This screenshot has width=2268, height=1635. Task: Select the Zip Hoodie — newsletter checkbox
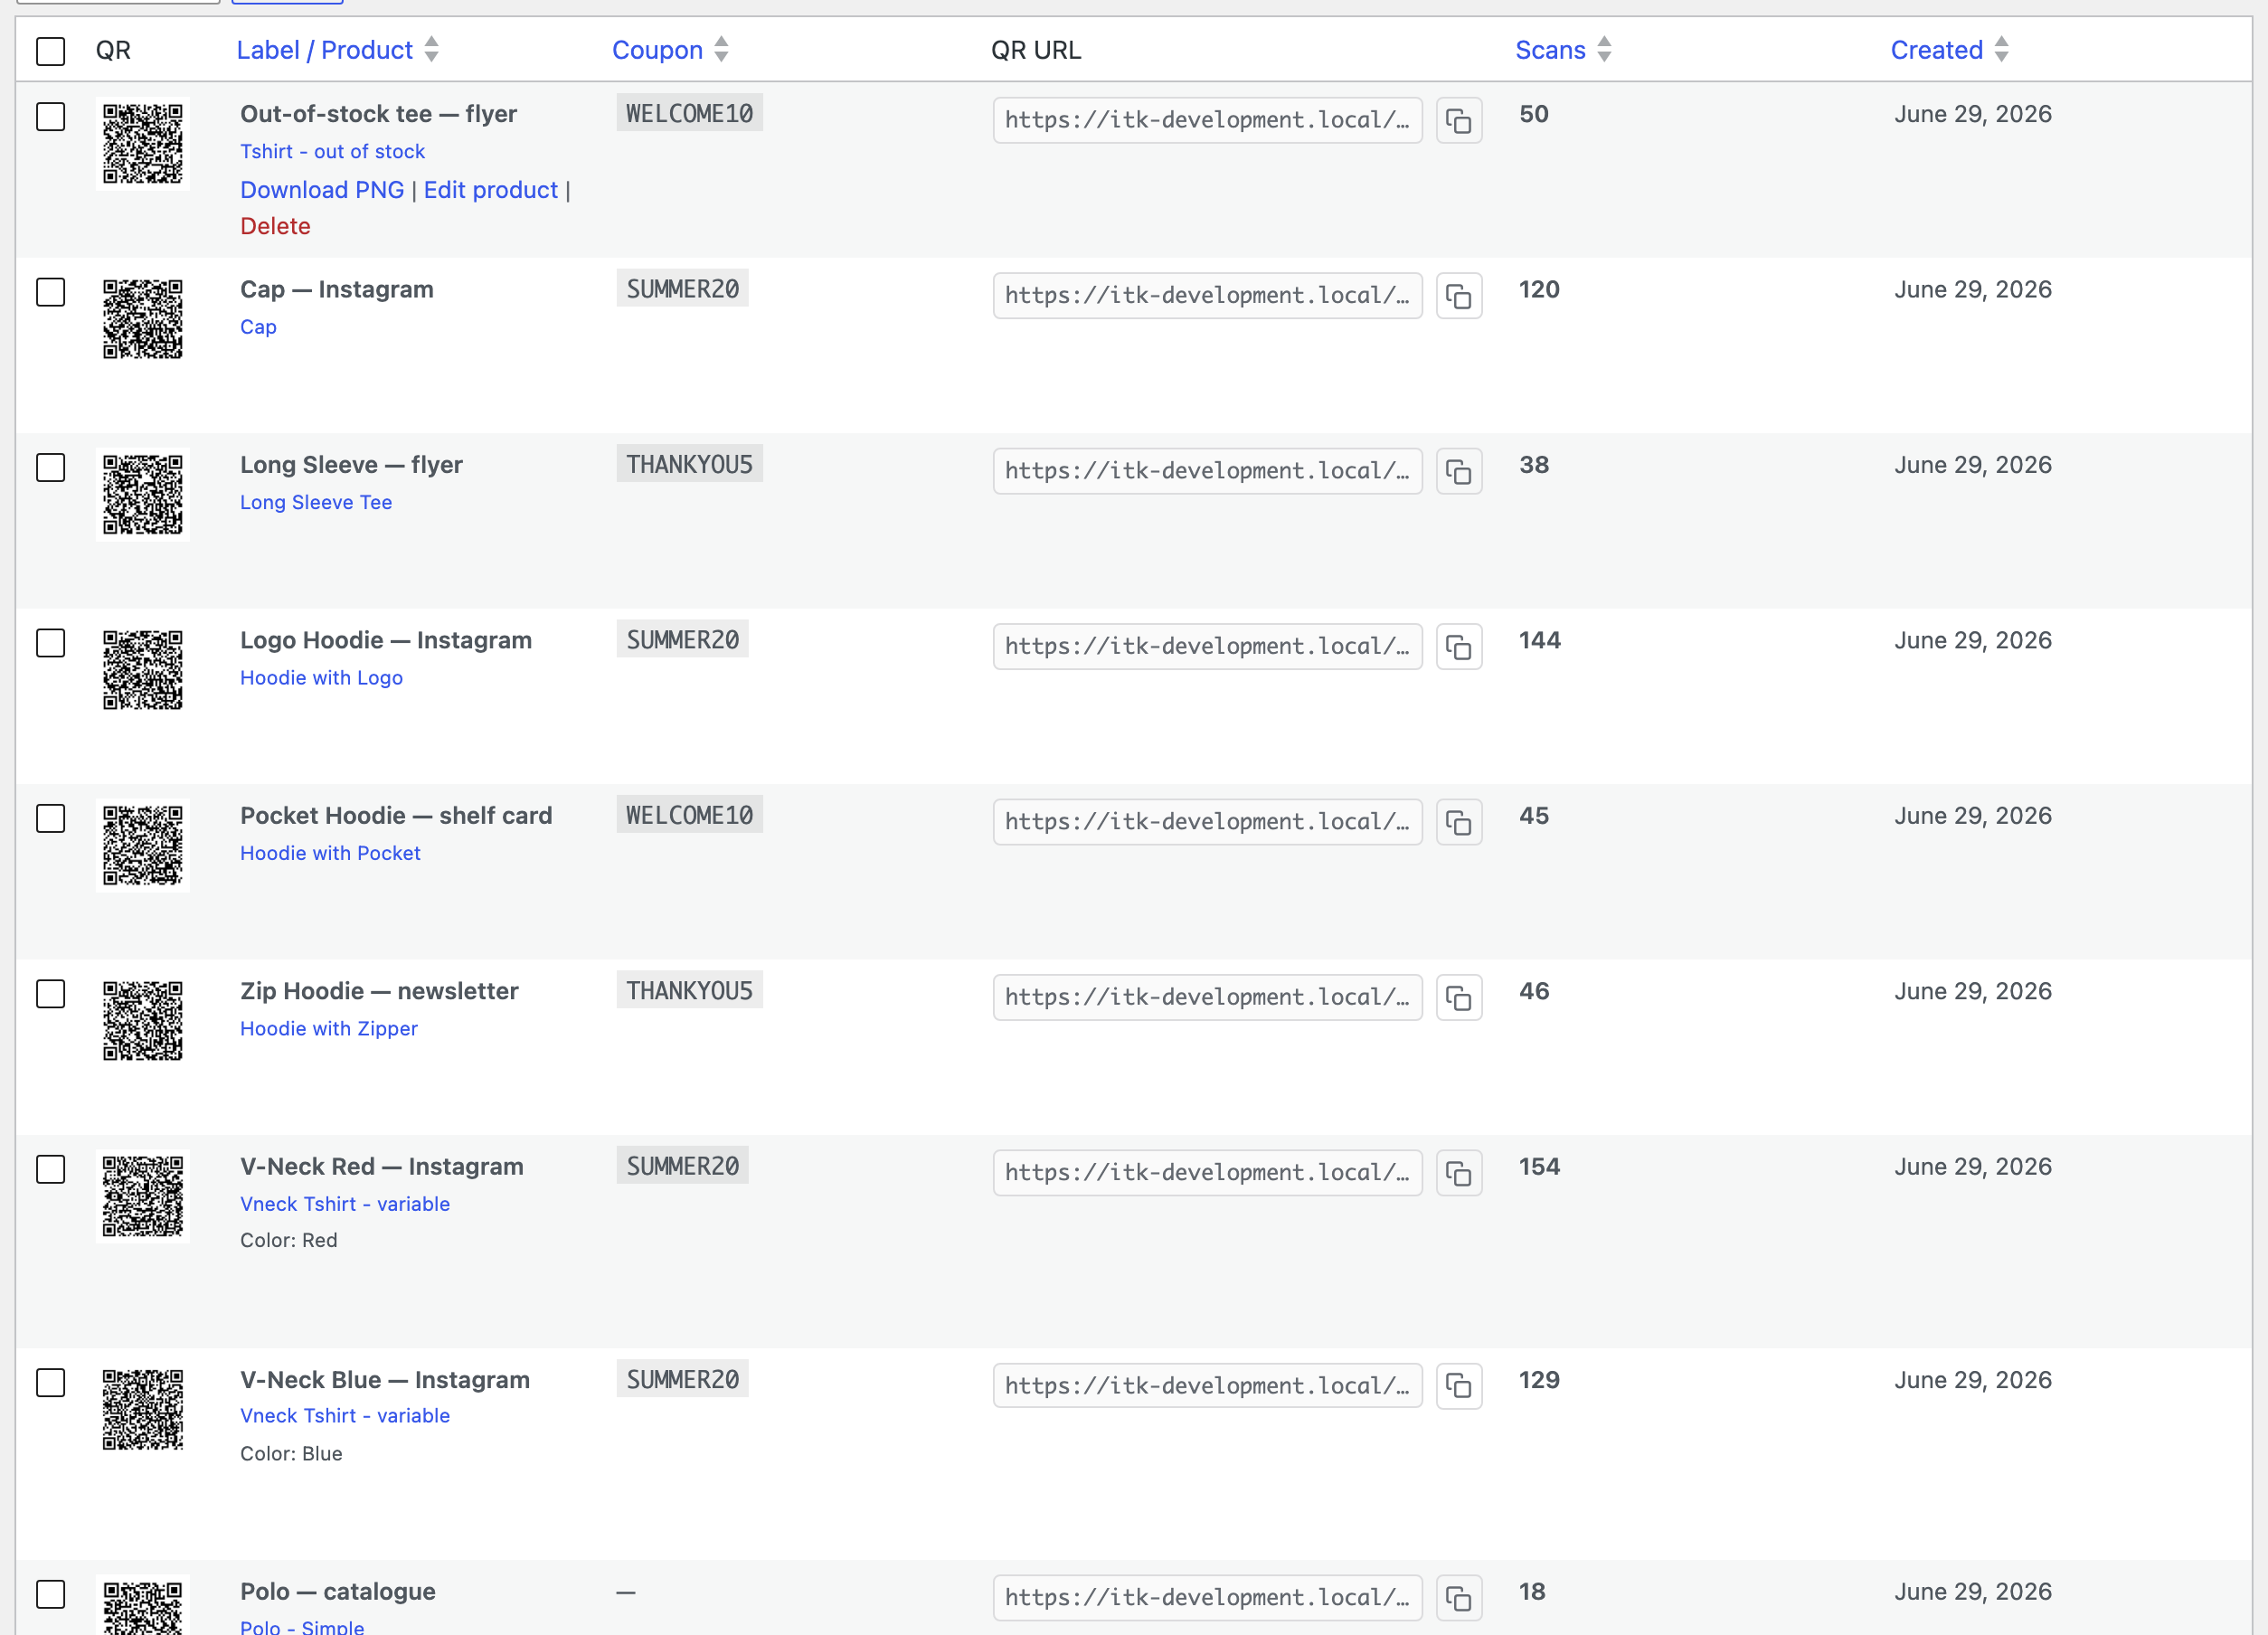50,994
